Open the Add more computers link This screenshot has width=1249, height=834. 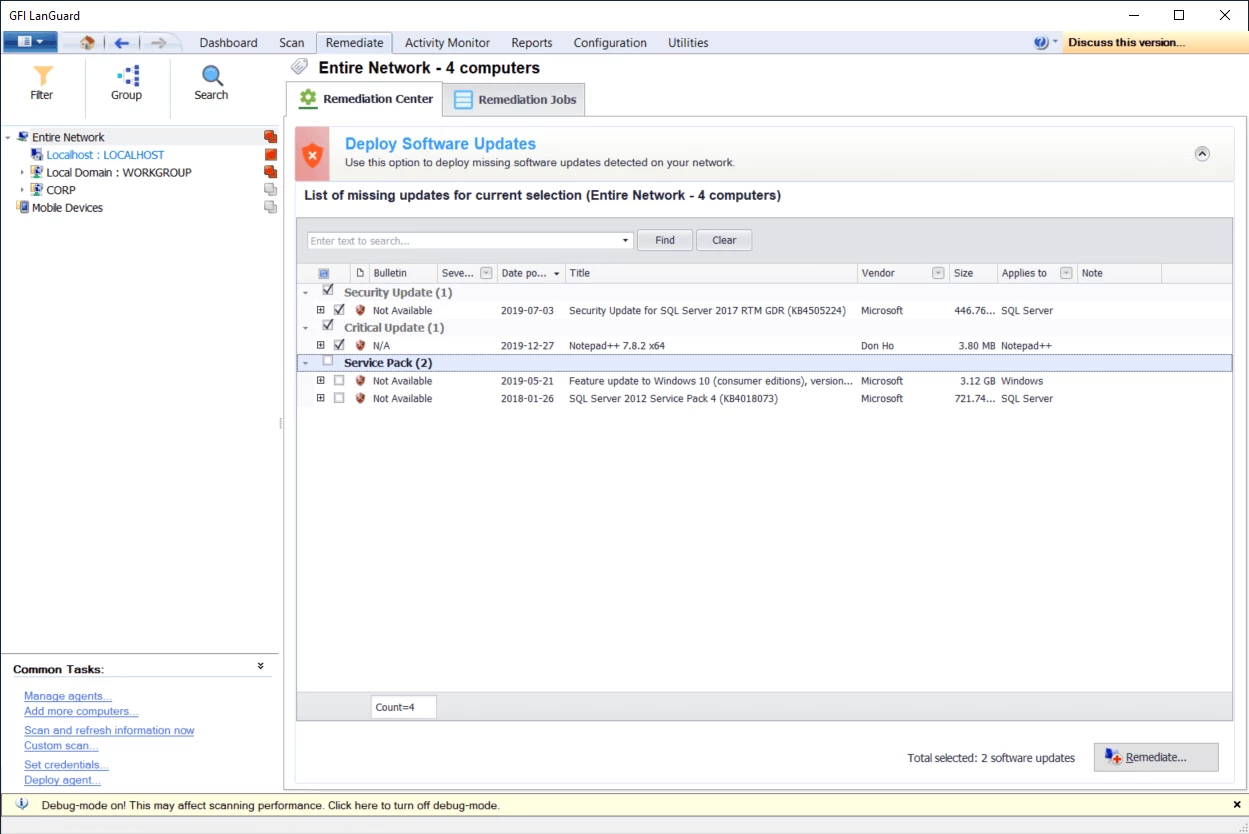coord(81,711)
